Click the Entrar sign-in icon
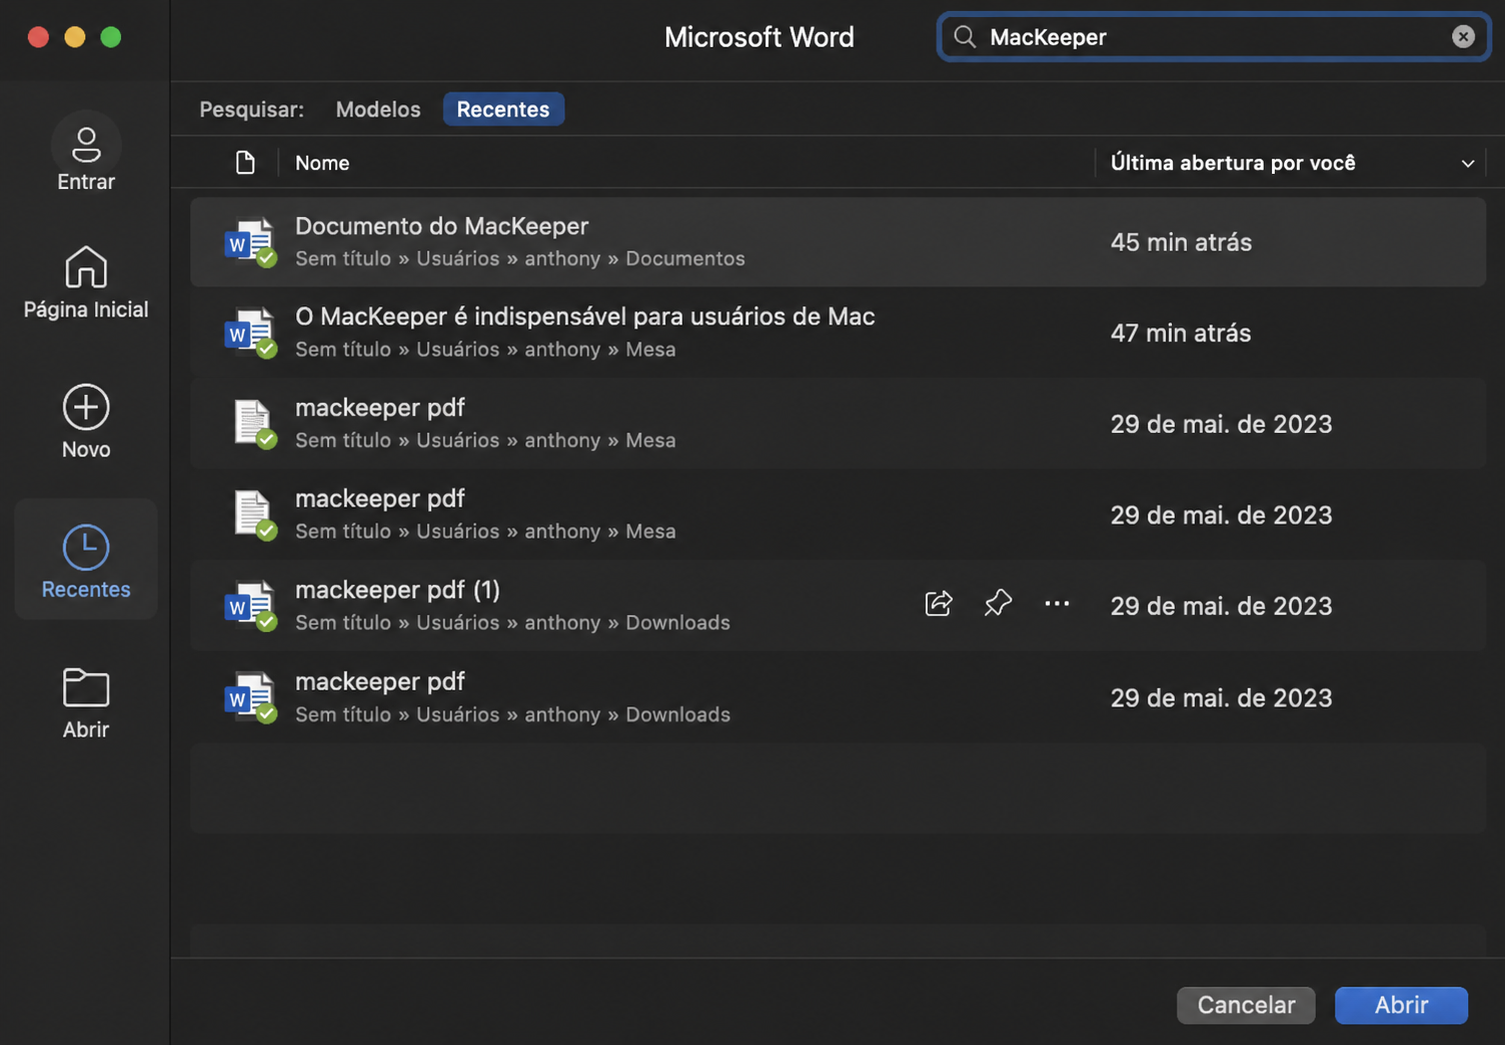The width and height of the screenshot is (1505, 1045). pos(86,144)
